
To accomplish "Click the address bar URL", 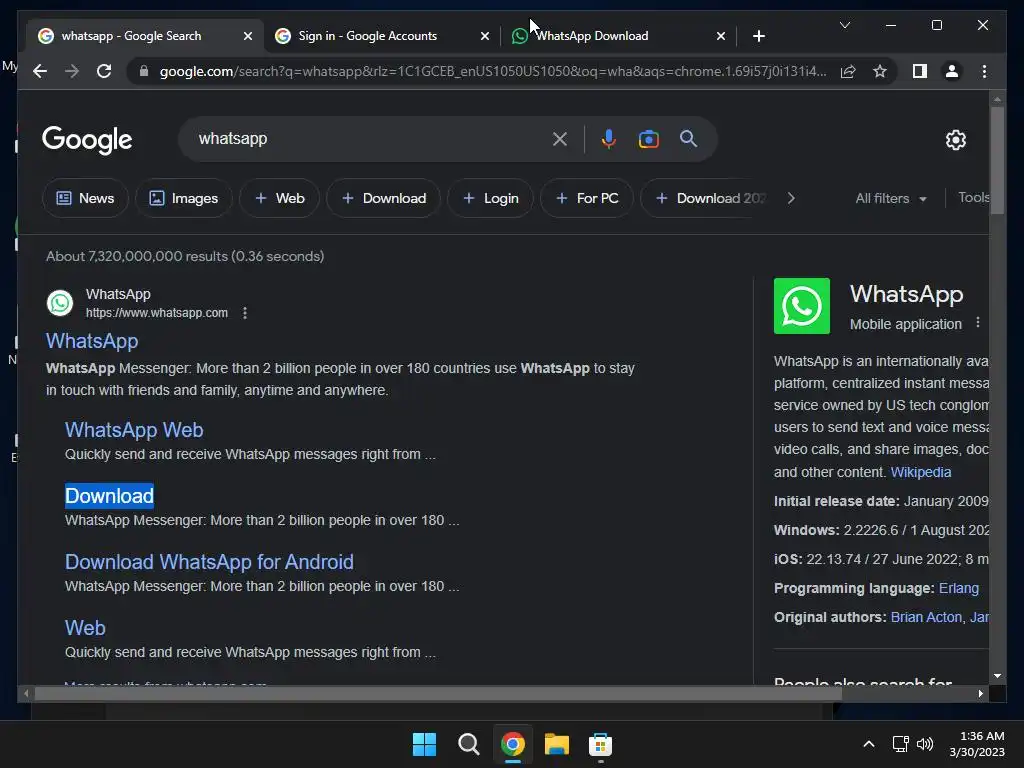I will pos(493,71).
